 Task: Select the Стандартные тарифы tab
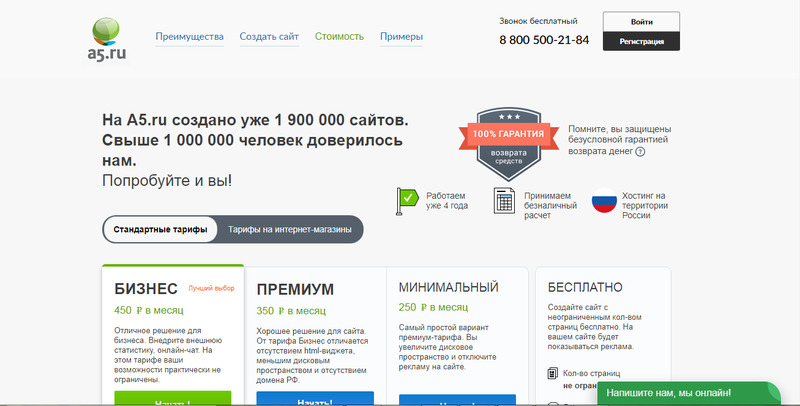[160, 230]
